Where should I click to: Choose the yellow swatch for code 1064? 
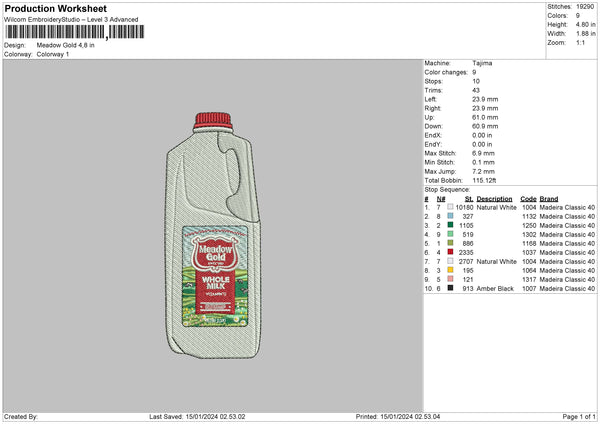(450, 270)
